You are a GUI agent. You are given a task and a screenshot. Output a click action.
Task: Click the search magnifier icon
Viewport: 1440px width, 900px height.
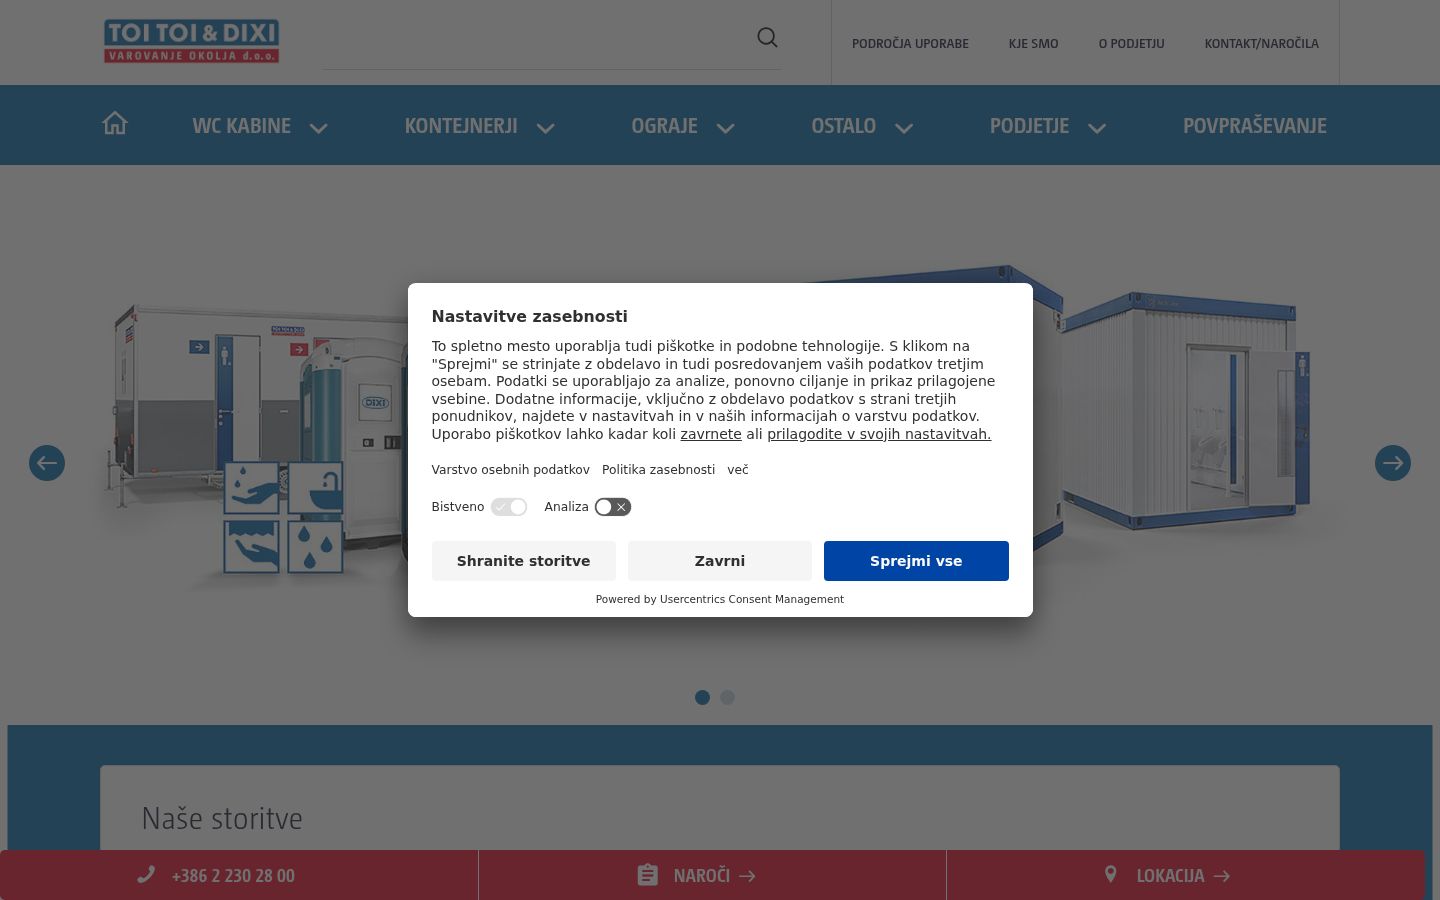(x=767, y=37)
